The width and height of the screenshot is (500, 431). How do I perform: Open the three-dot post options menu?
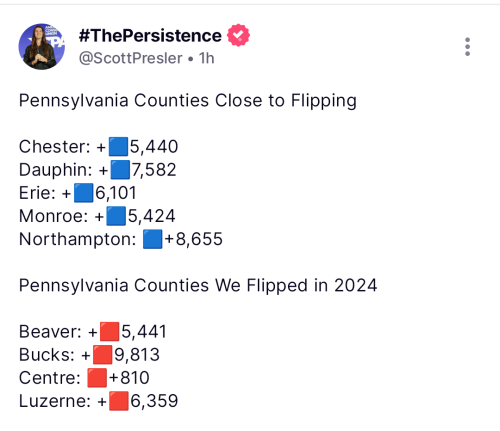pyautogui.click(x=467, y=47)
